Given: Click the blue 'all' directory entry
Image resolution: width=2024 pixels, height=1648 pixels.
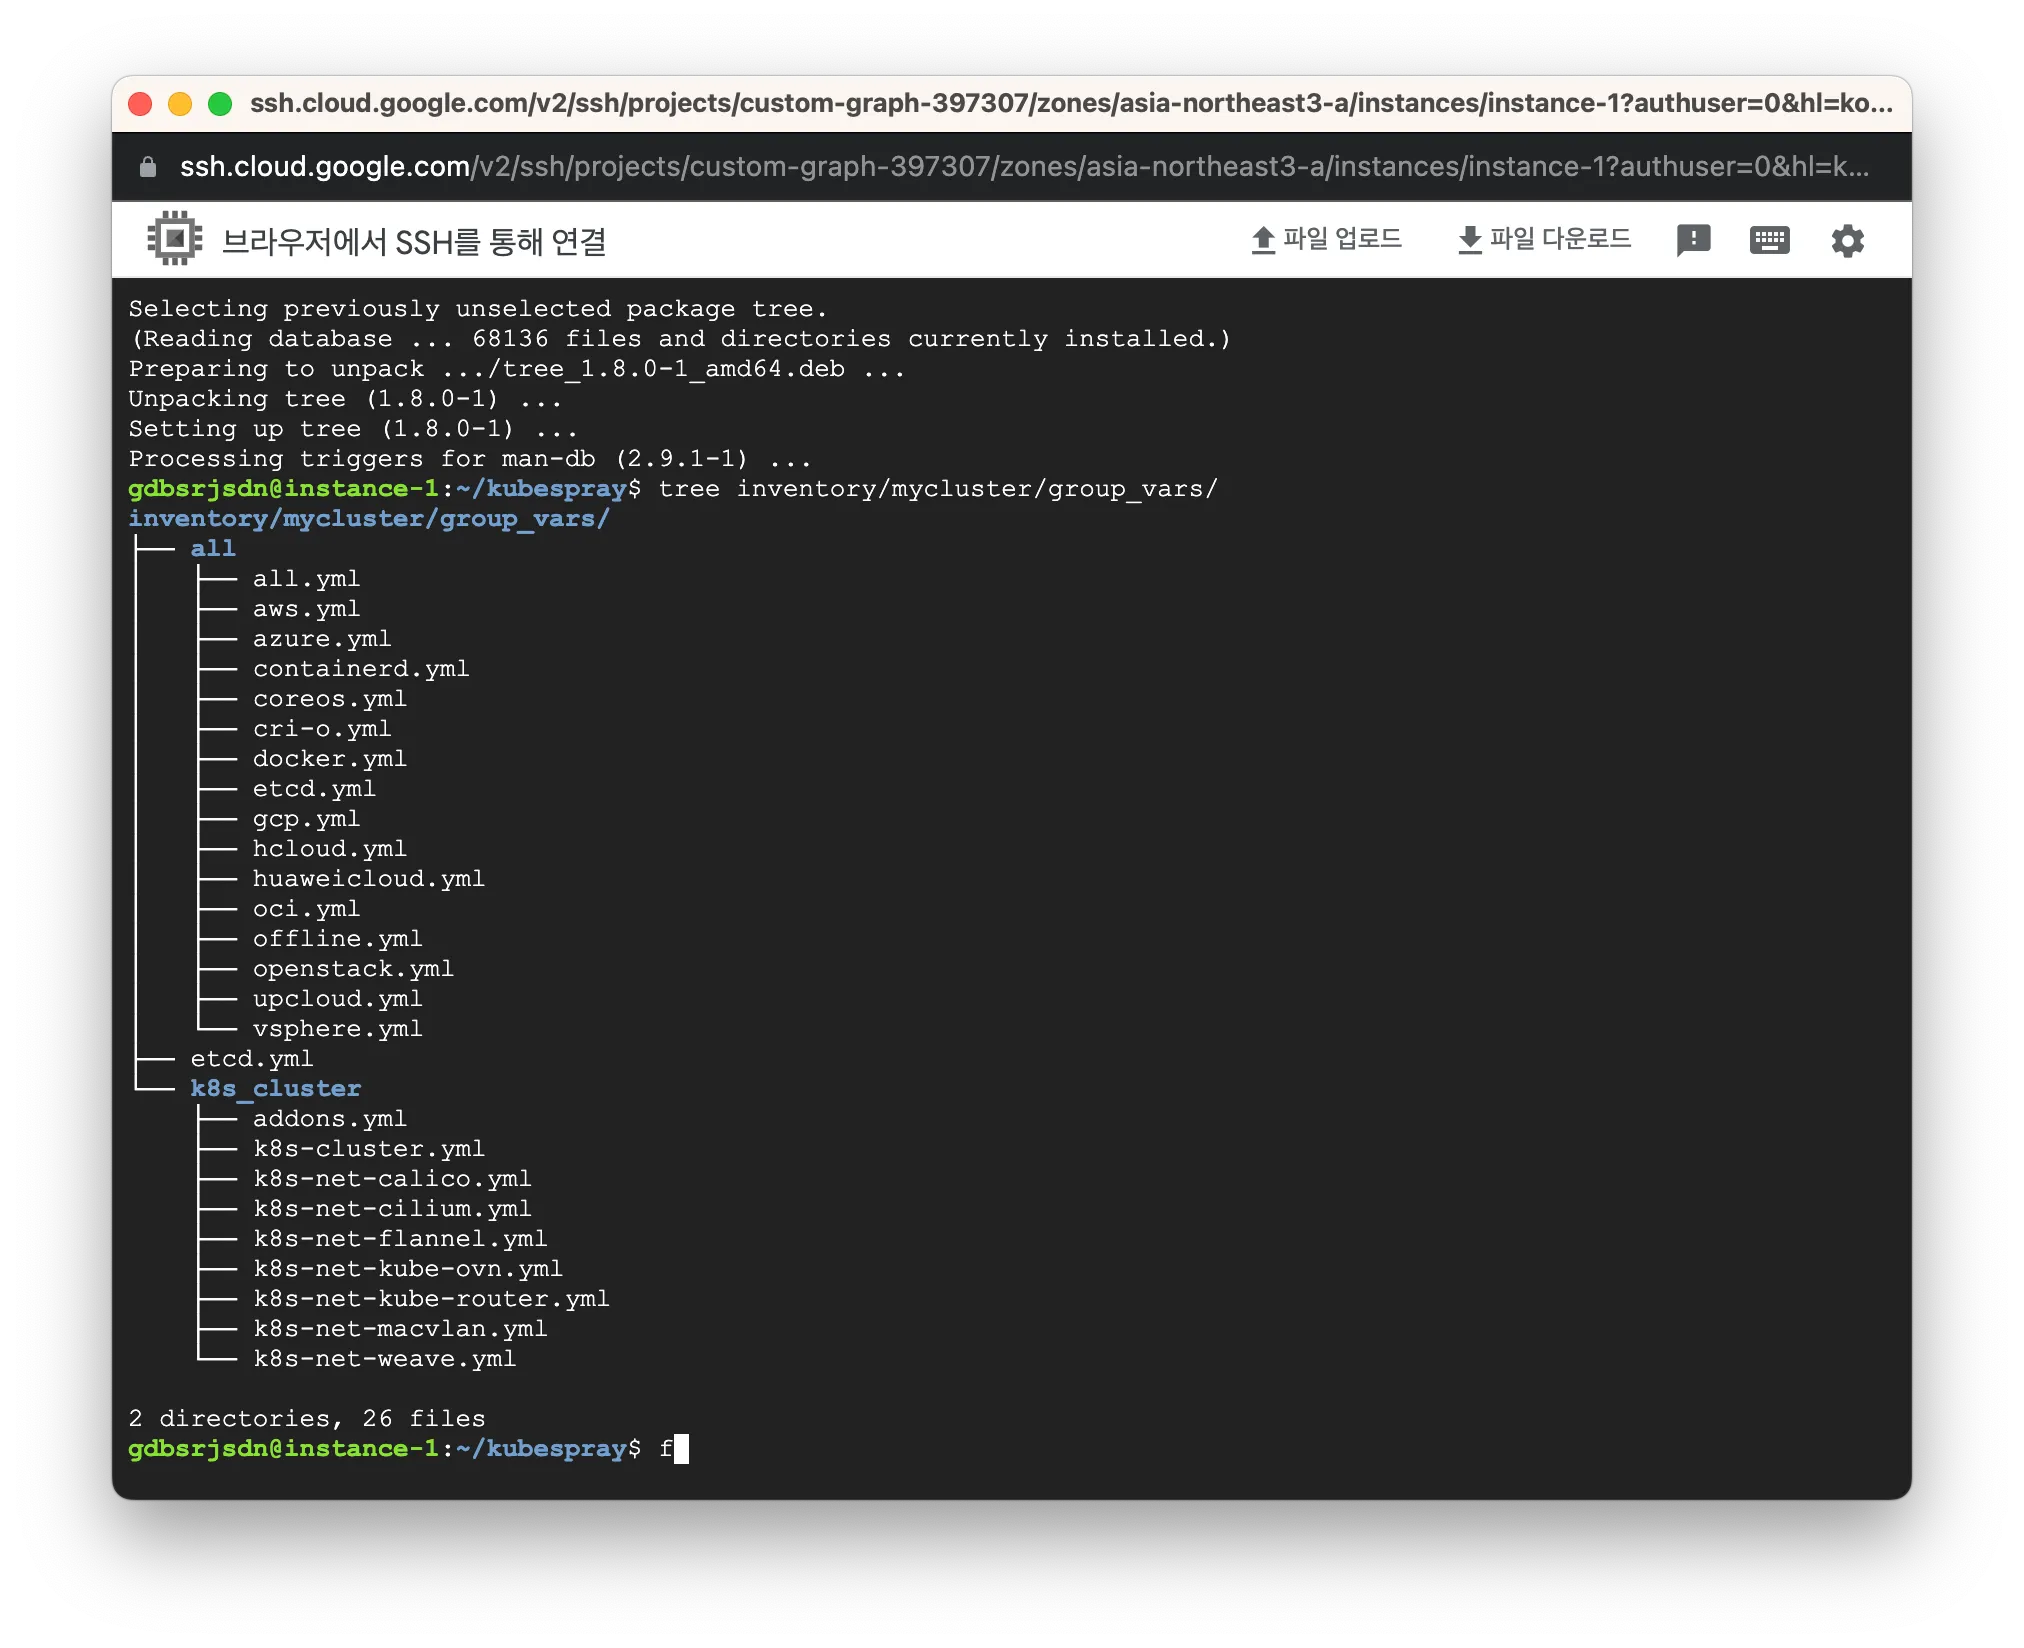Looking at the screenshot, I should 213,548.
